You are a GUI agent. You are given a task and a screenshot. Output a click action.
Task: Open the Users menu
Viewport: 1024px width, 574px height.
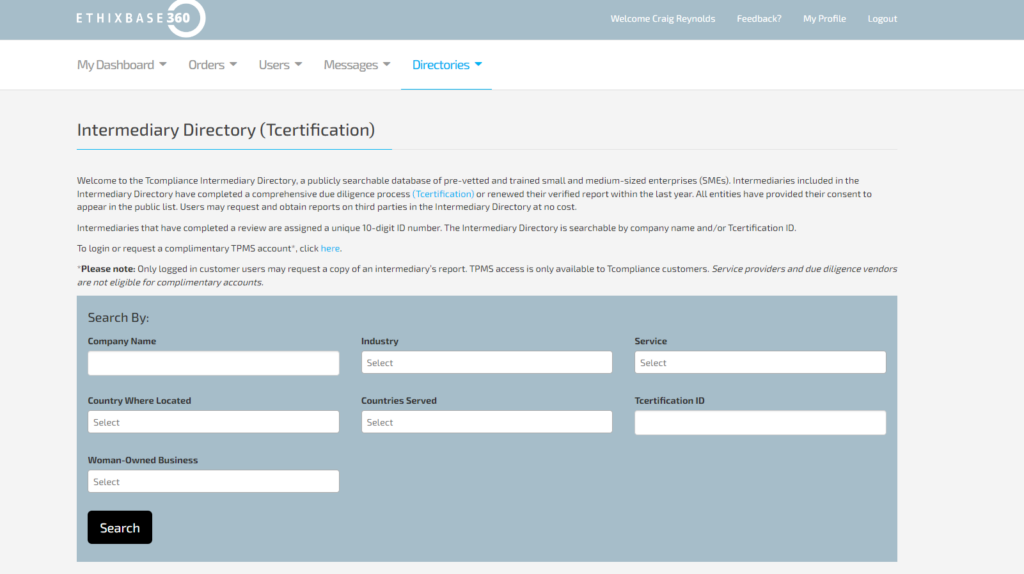pyautogui.click(x=280, y=65)
